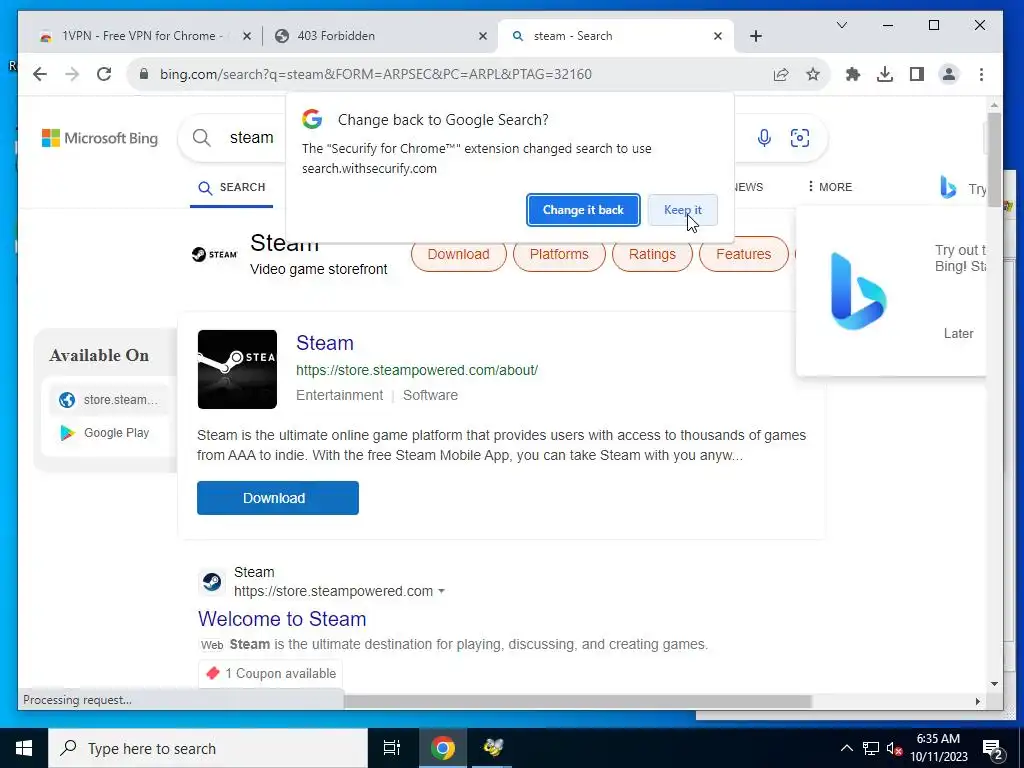Click the taskbar search box

coord(208,748)
